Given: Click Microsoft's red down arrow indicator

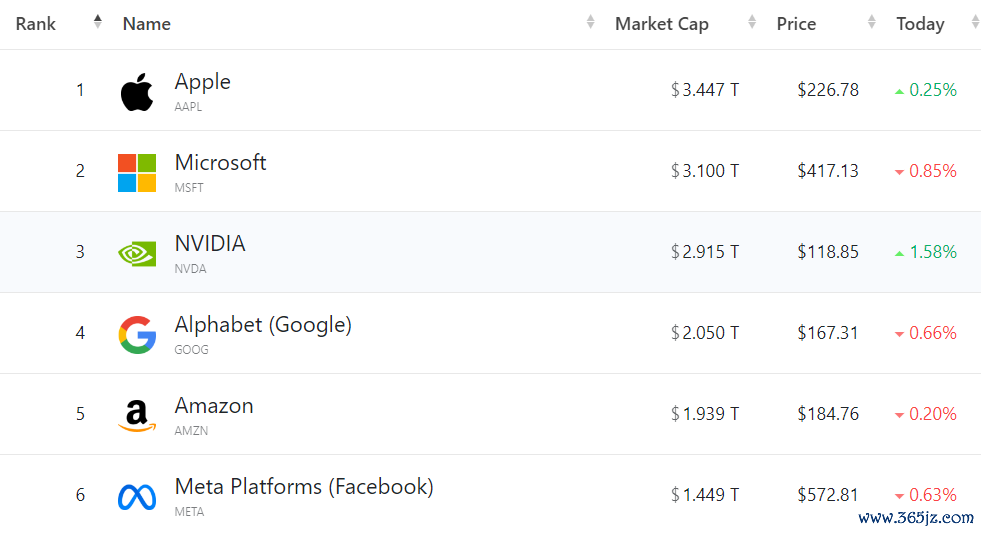Looking at the screenshot, I should [900, 173].
